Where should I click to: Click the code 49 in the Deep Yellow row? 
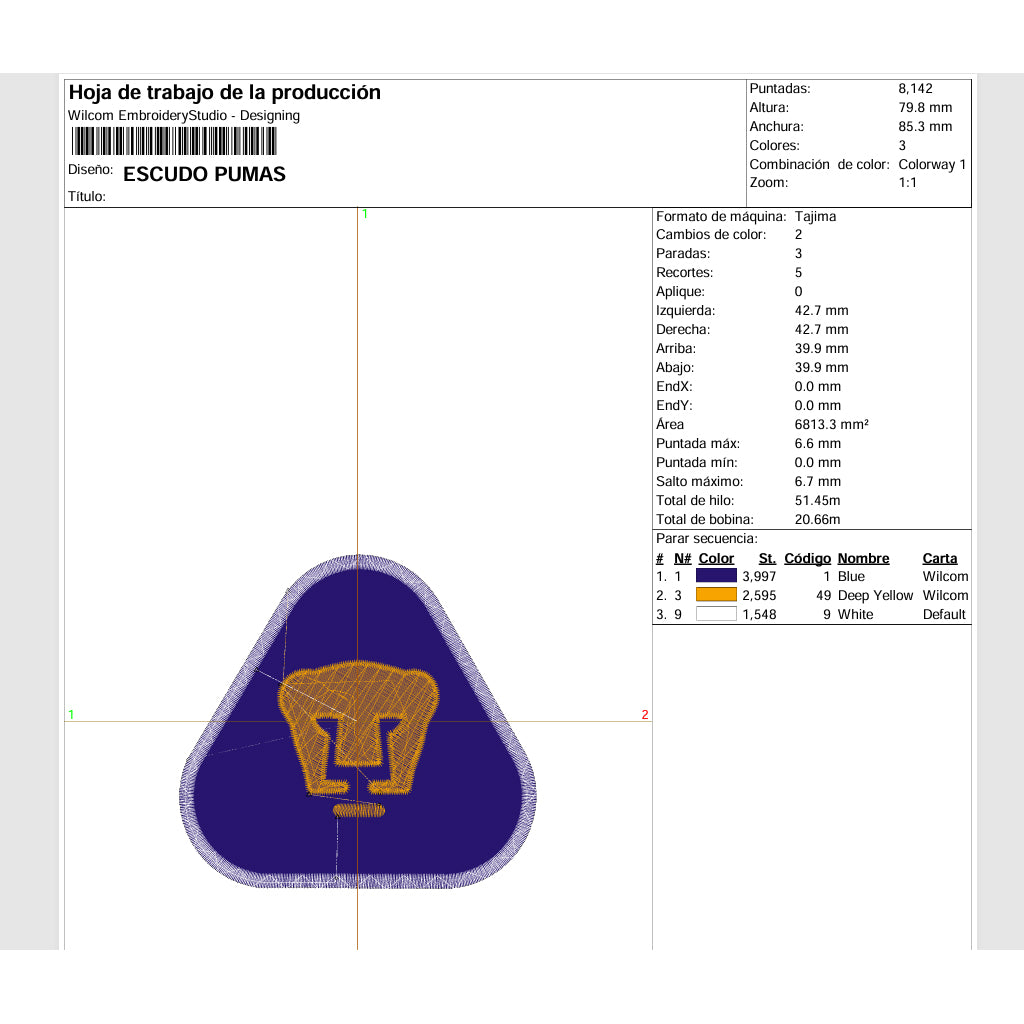(x=823, y=595)
